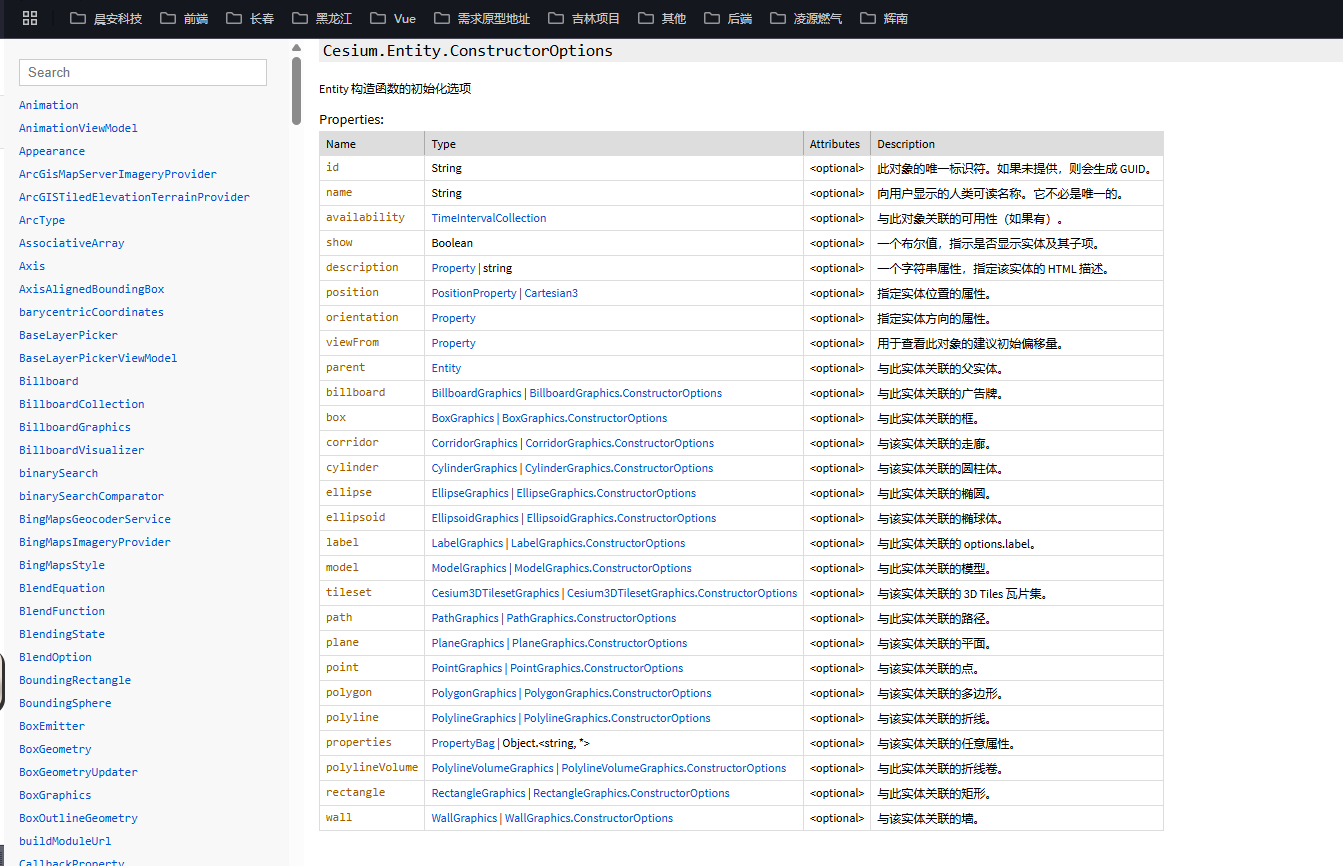This screenshot has height=866, width=1343.
Task: Open CylinderGraphics.ConstructorOptions link
Action: click(x=619, y=468)
